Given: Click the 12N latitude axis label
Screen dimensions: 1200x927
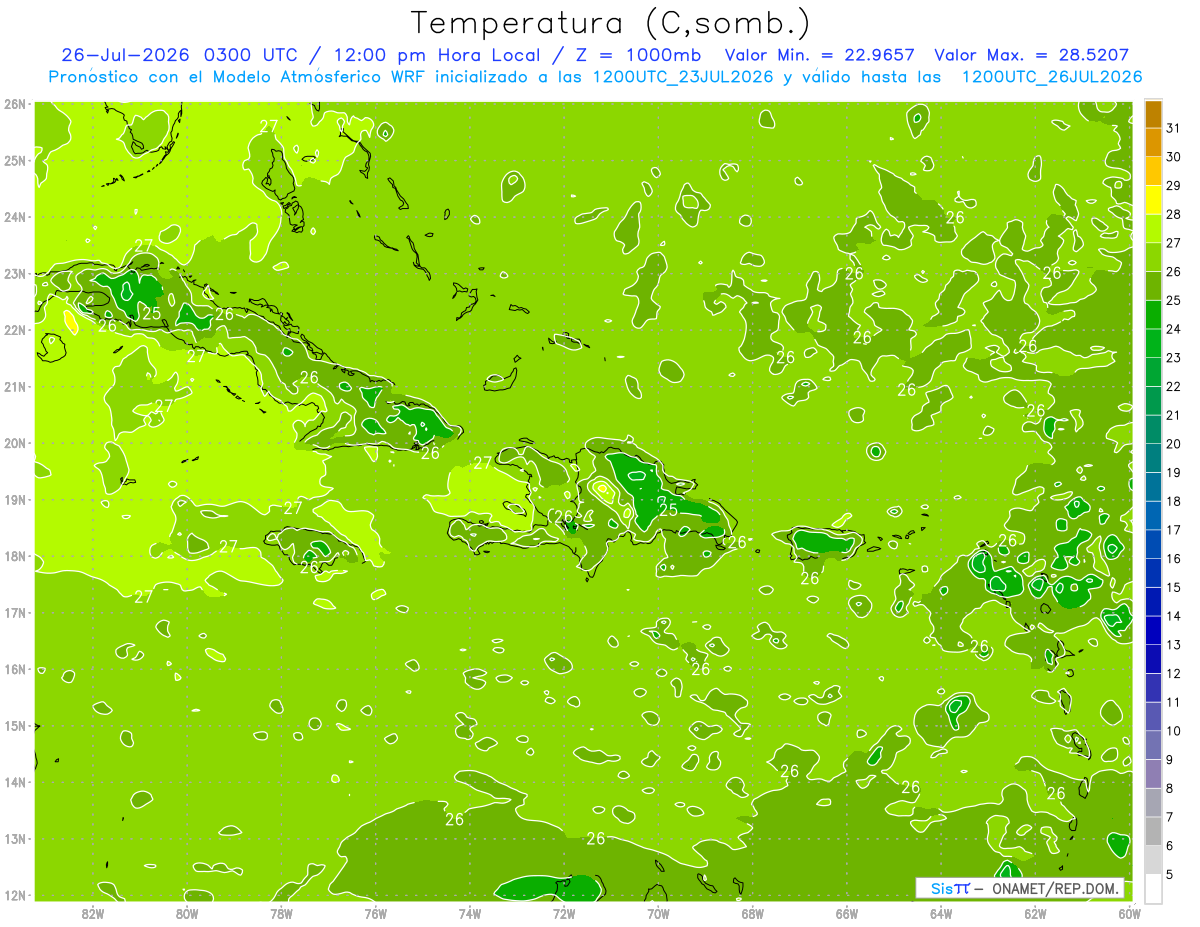Looking at the screenshot, I should [x=15, y=895].
